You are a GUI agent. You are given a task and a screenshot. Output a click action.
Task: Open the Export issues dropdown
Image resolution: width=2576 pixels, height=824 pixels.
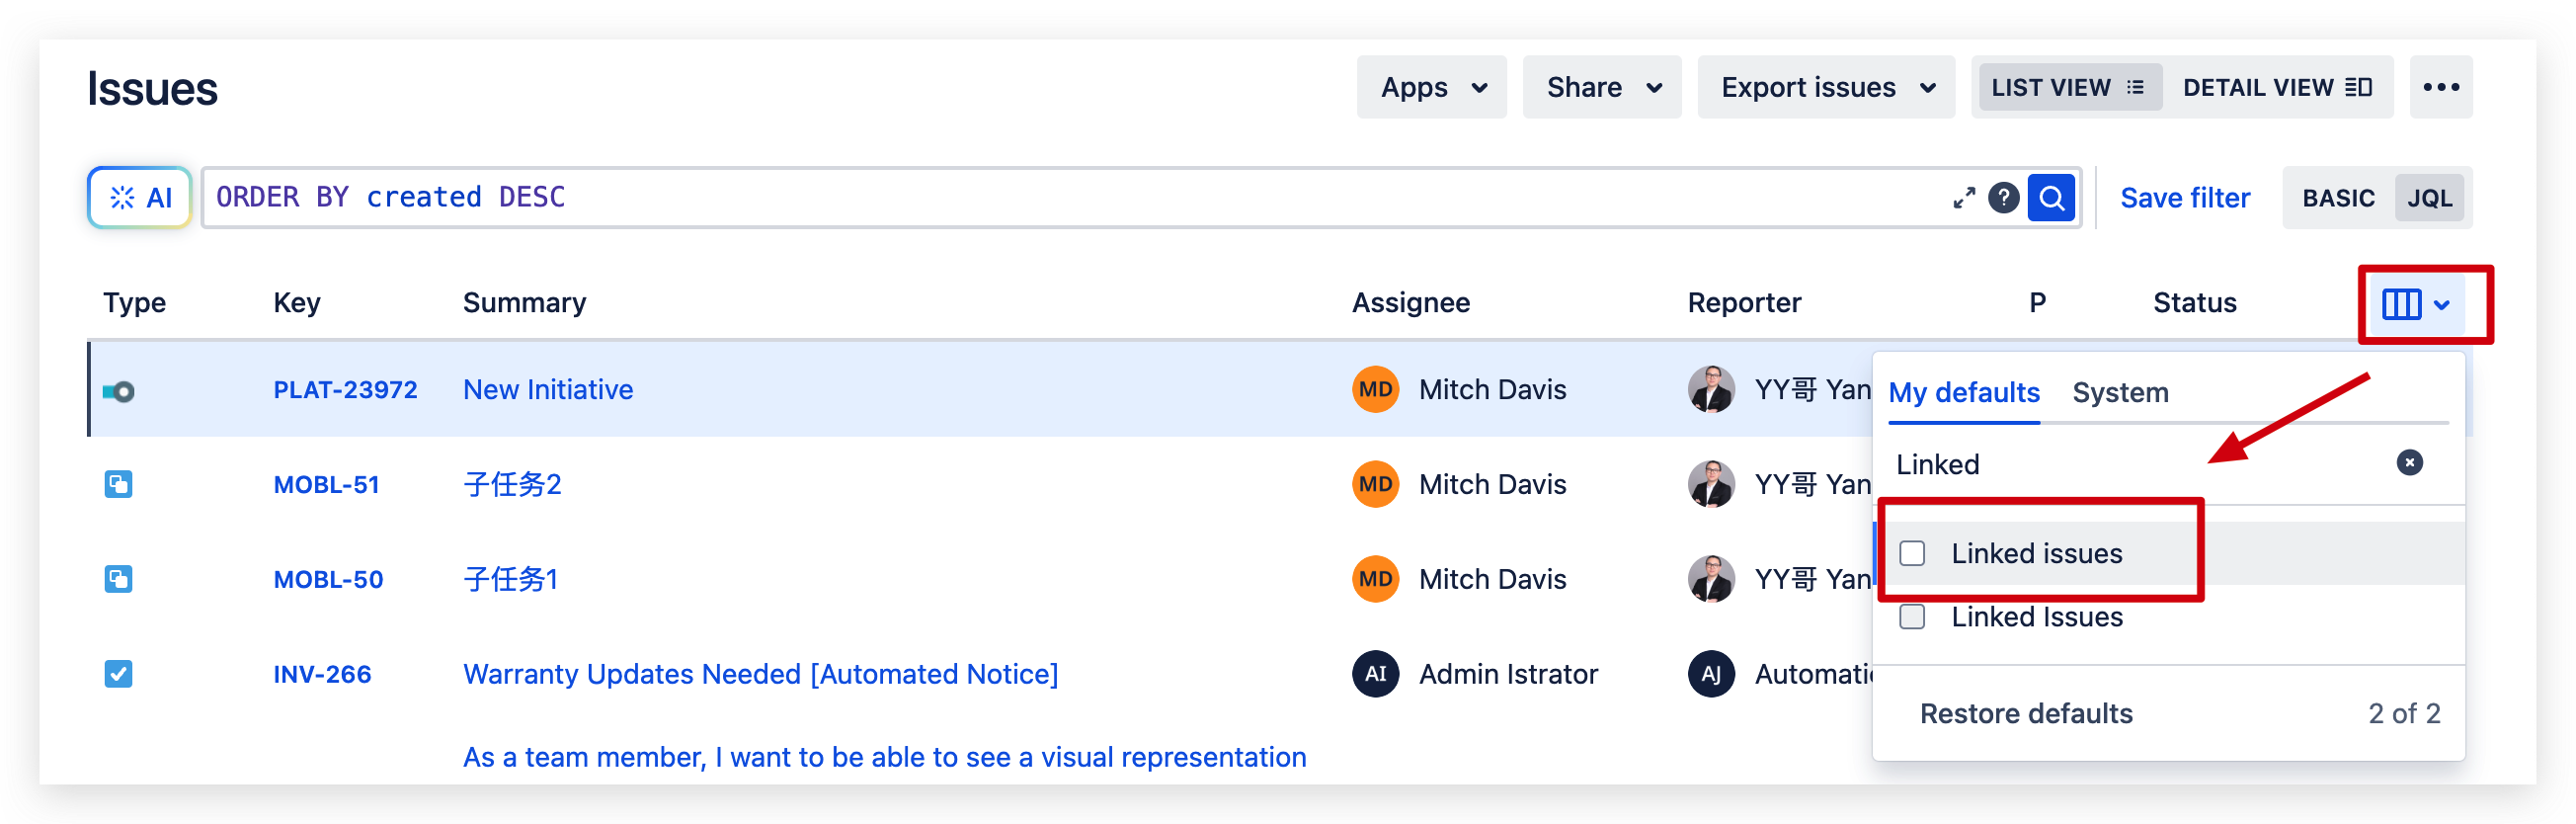click(1826, 87)
